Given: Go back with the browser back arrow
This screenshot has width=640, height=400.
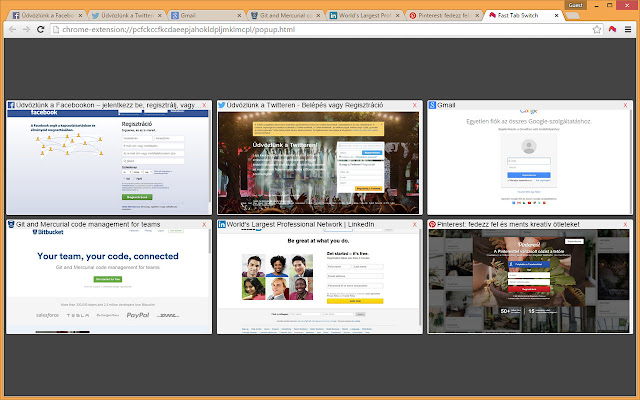Looking at the screenshot, I should pyautogui.click(x=12, y=29).
